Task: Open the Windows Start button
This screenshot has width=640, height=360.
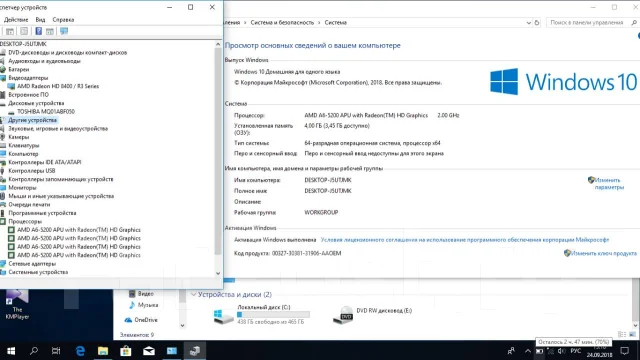Action: [11, 351]
